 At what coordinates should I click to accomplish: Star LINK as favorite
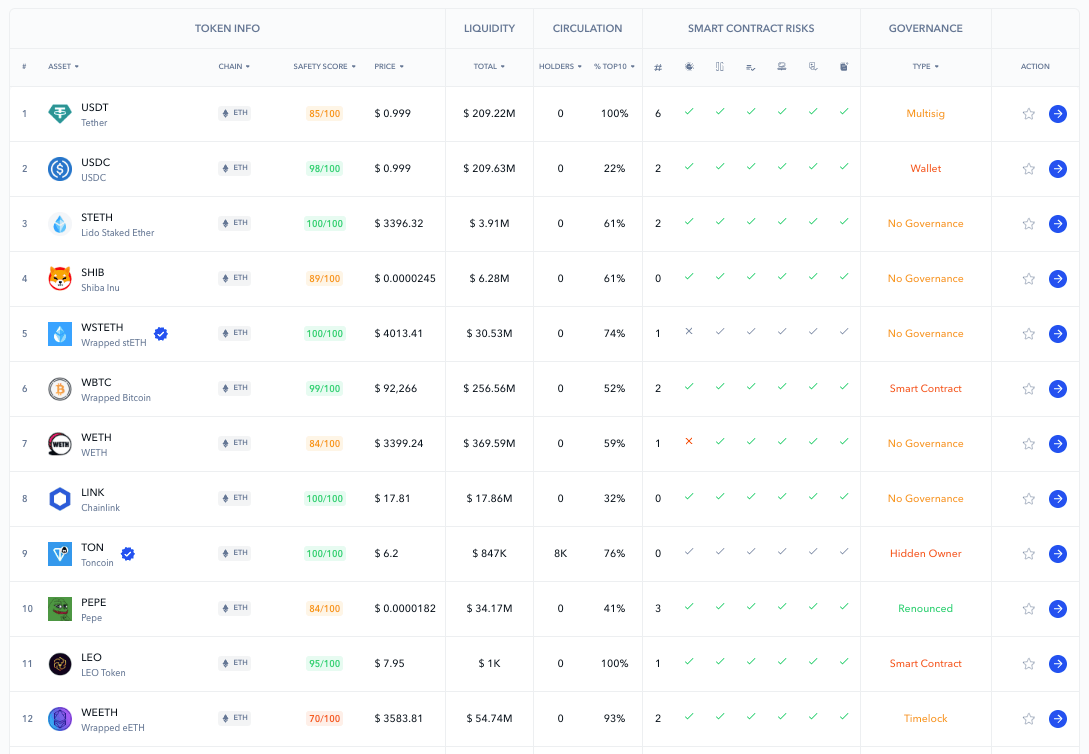click(1029, 499)
